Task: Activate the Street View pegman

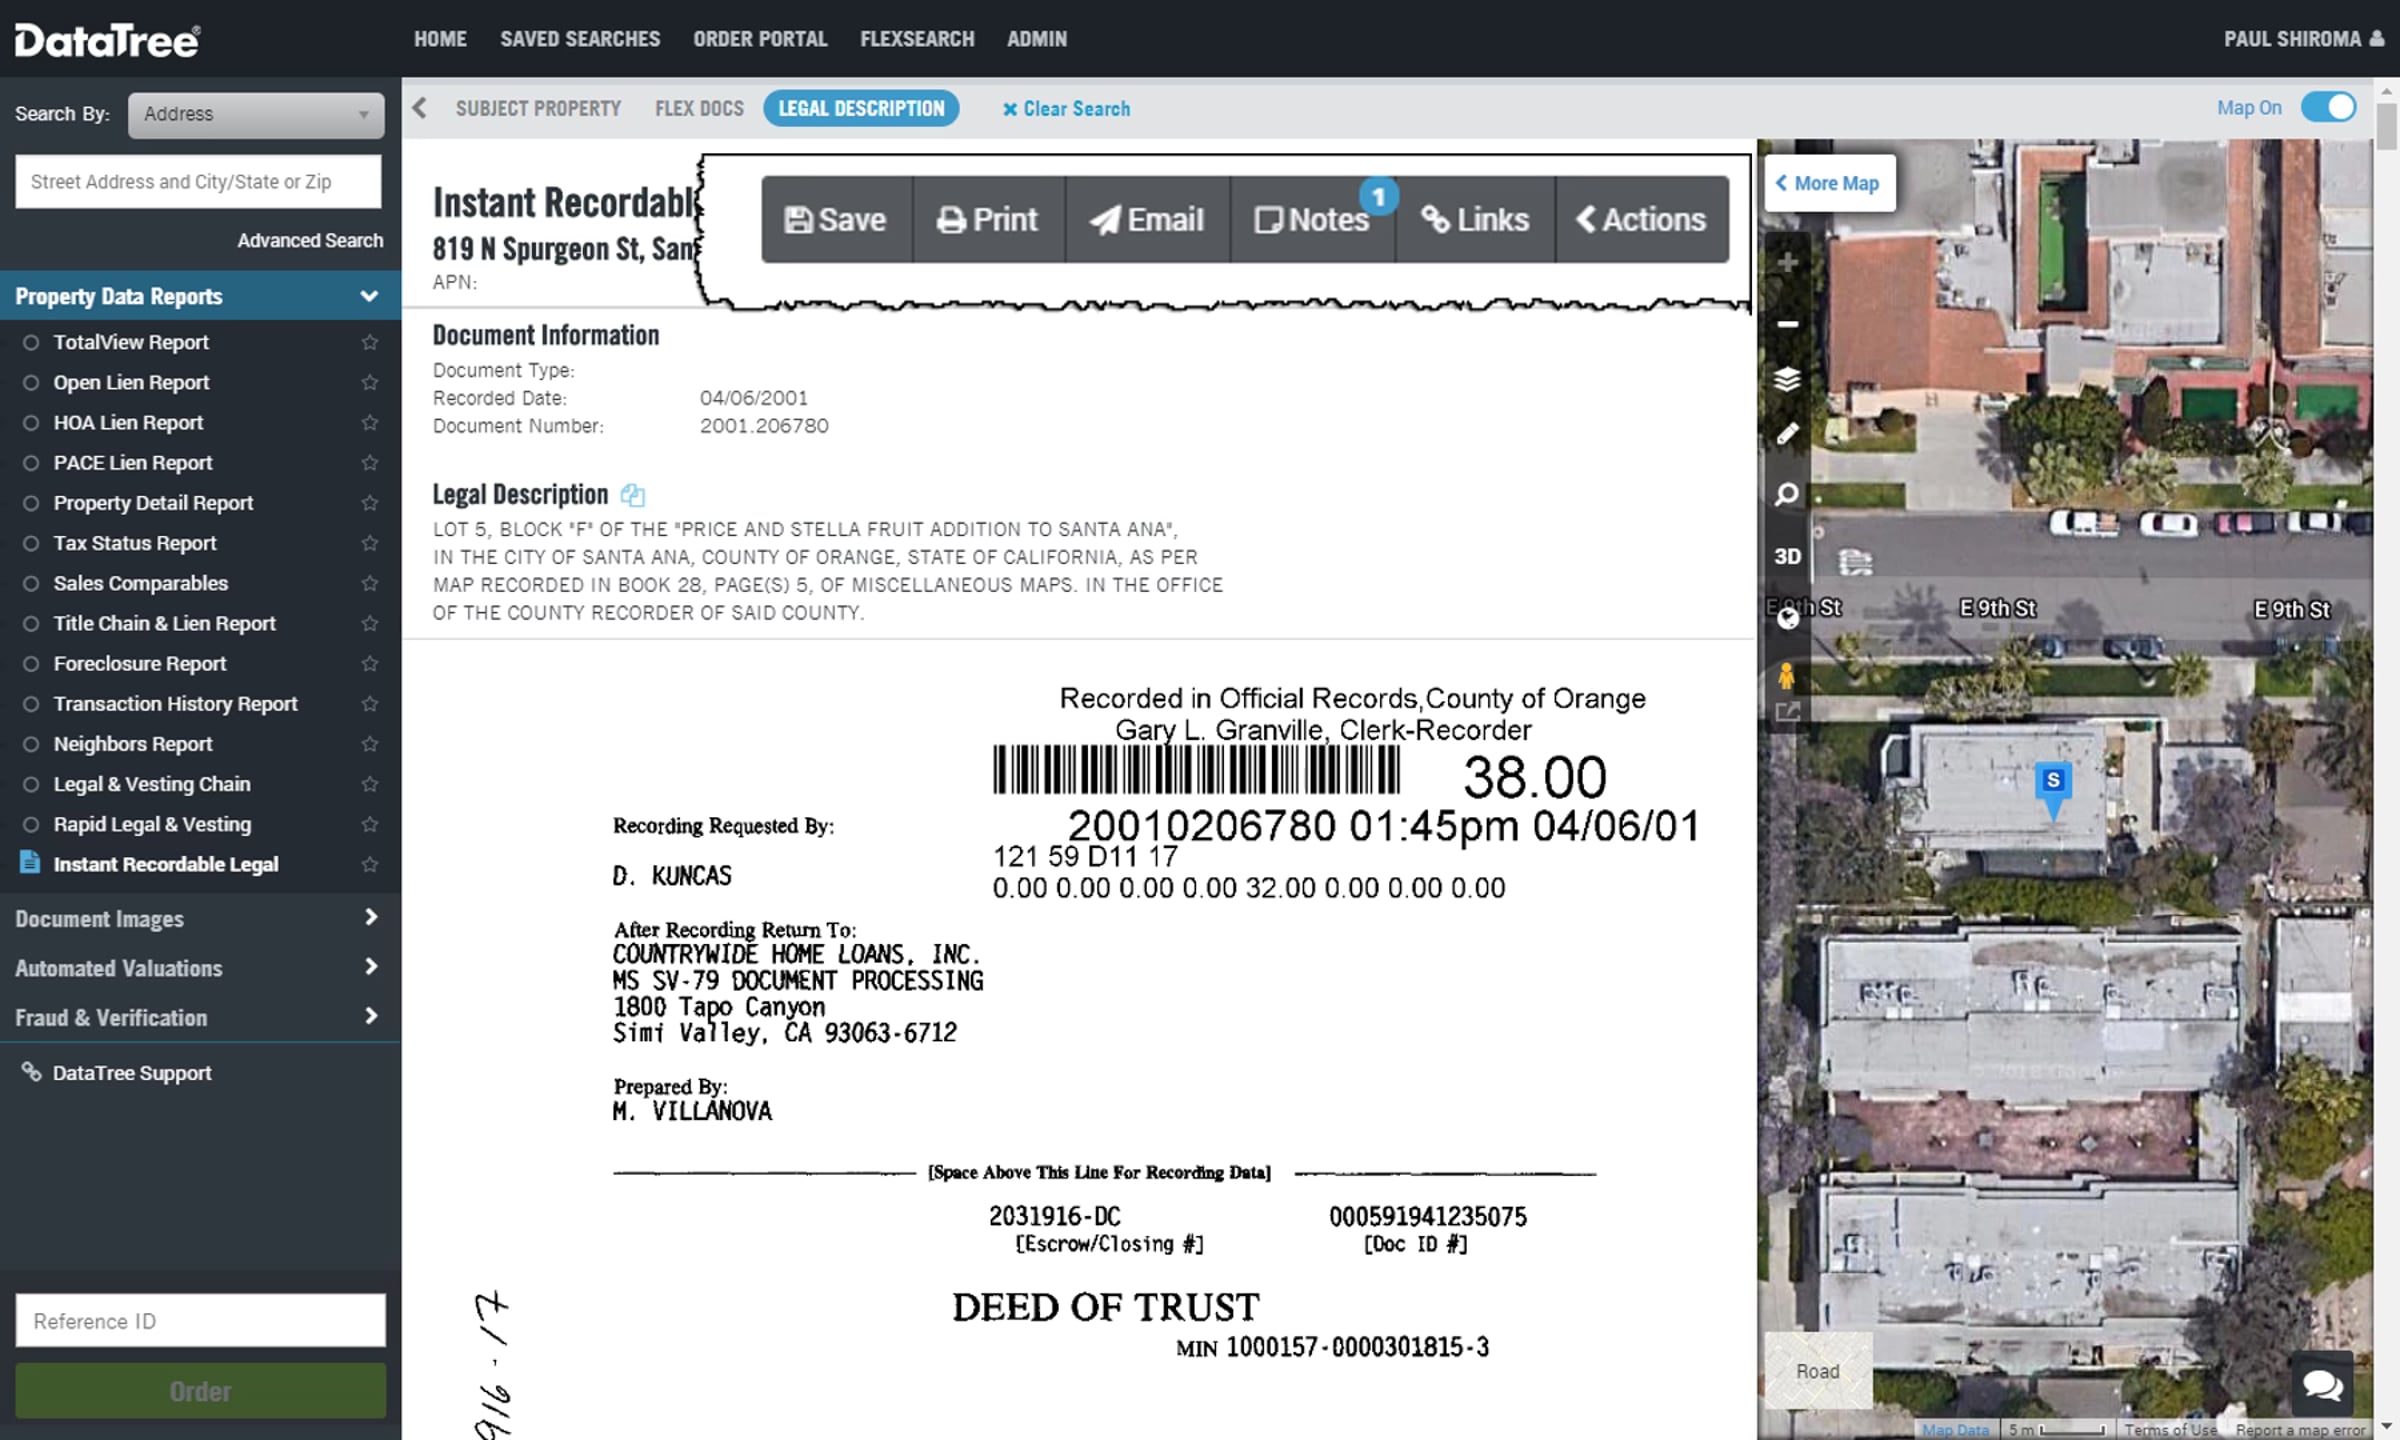Action: pyautogui.click(x=1787, y=676)
